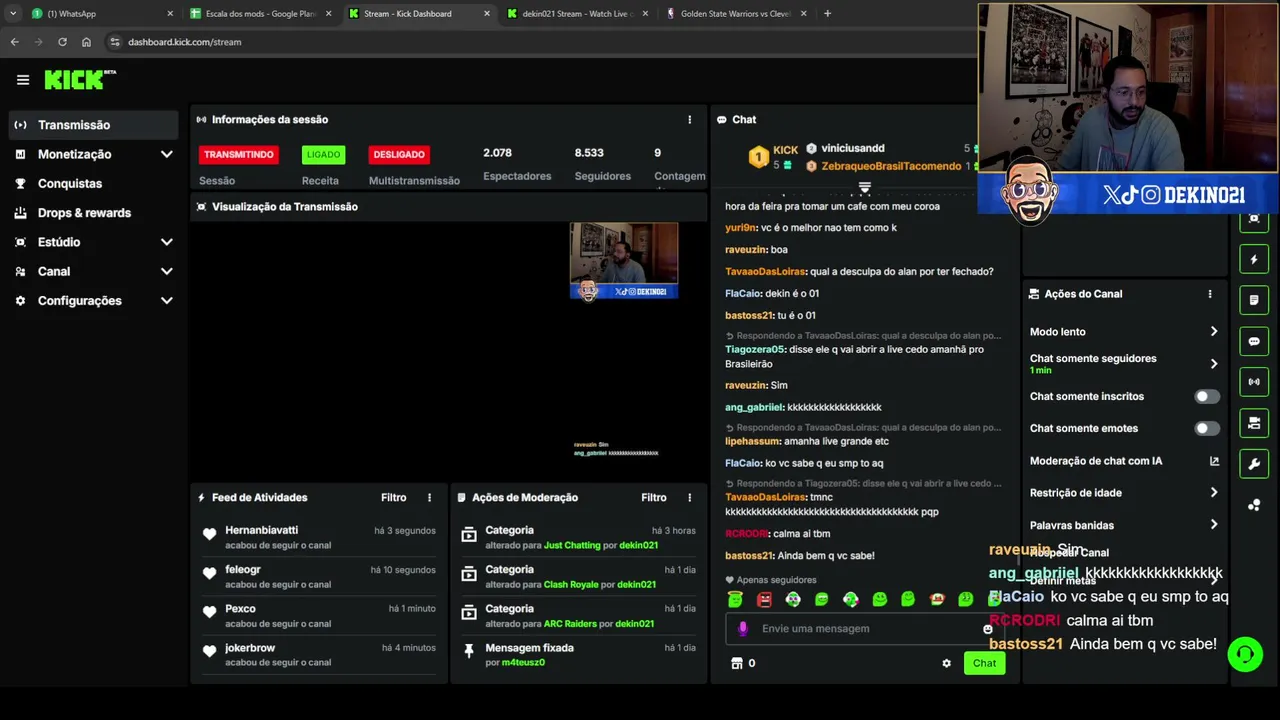1280x720 pixels.
Task: Open the Just Chatting category link
Action: click(572, 545)
